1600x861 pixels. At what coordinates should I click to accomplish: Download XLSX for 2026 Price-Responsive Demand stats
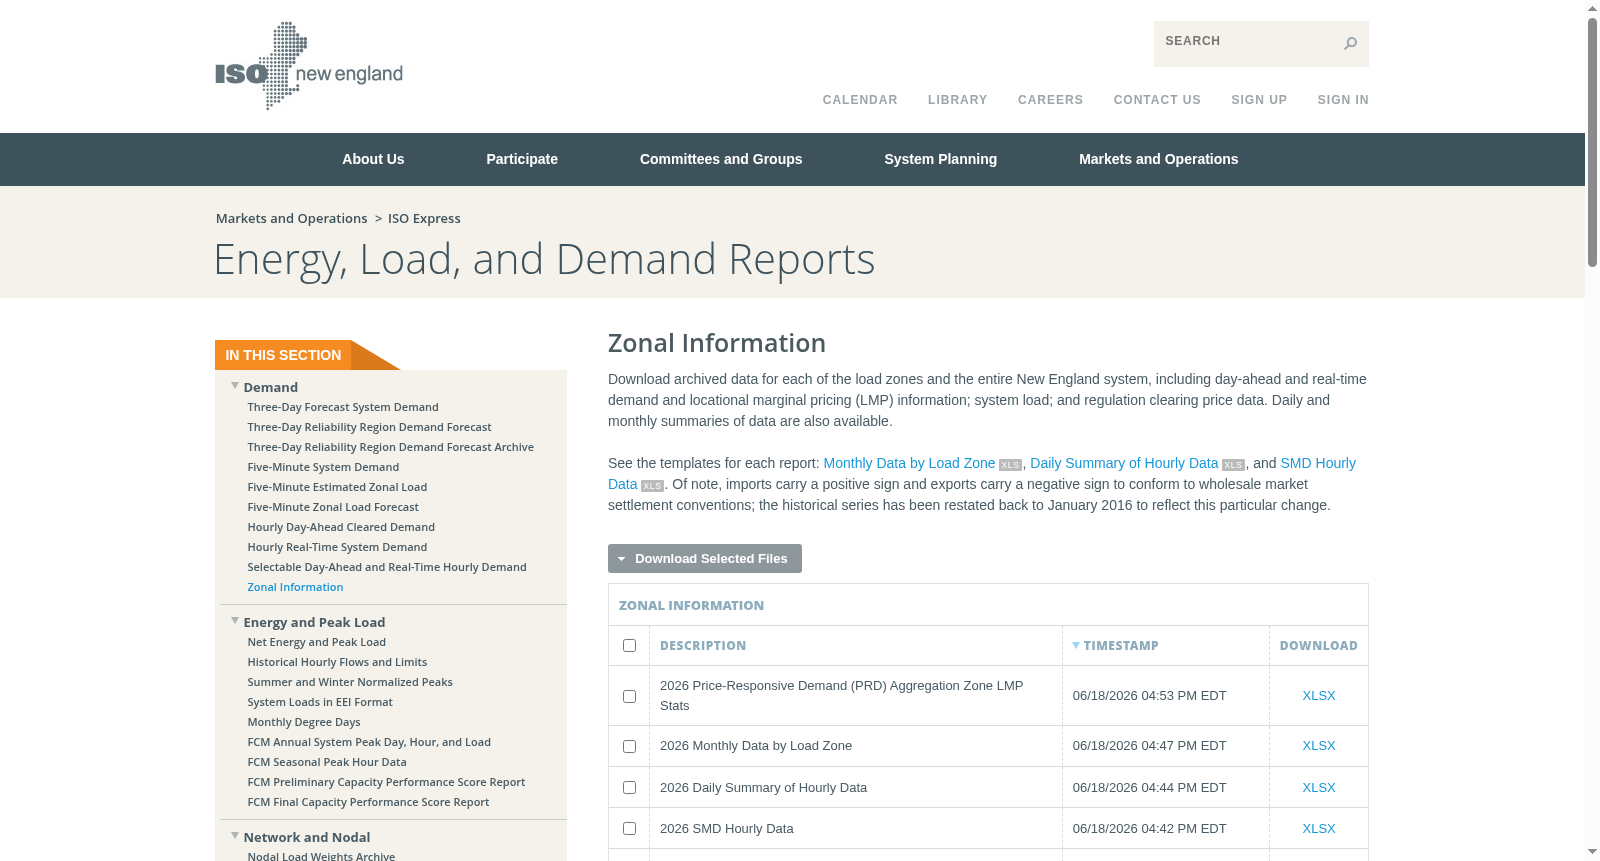(1318, 696)
